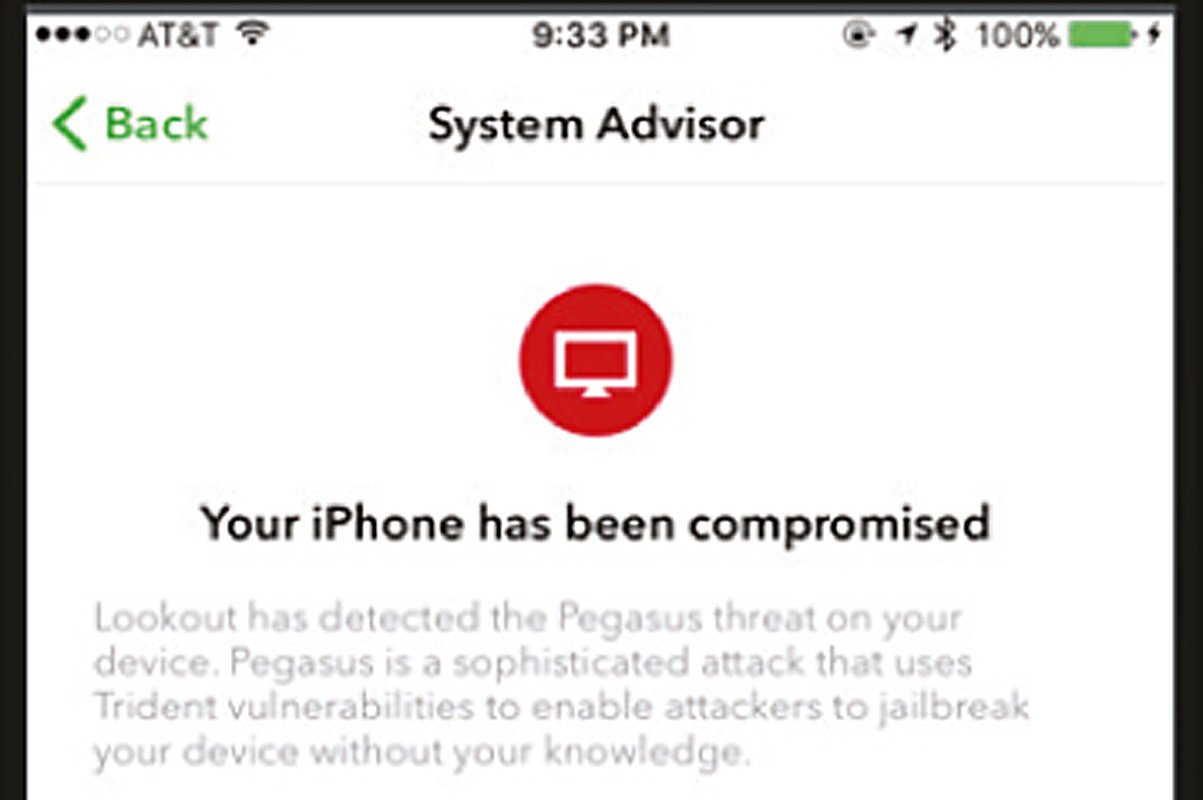Tap "Trident vulnerabilities" in the description text
The image size is (1203, 800).
(x=317, y=706)
